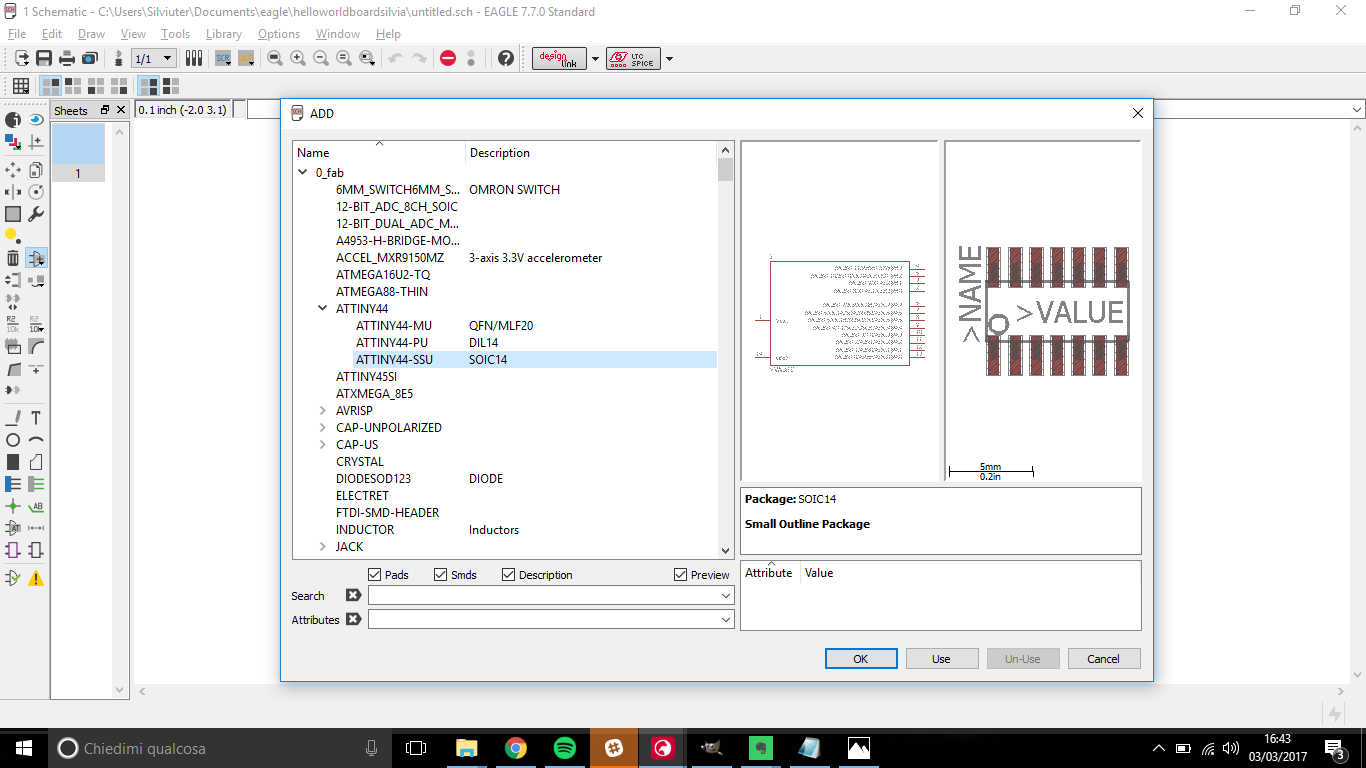This screenshot has height=768, width=1366.
Task: Select the Info tool
Action: 13,119
